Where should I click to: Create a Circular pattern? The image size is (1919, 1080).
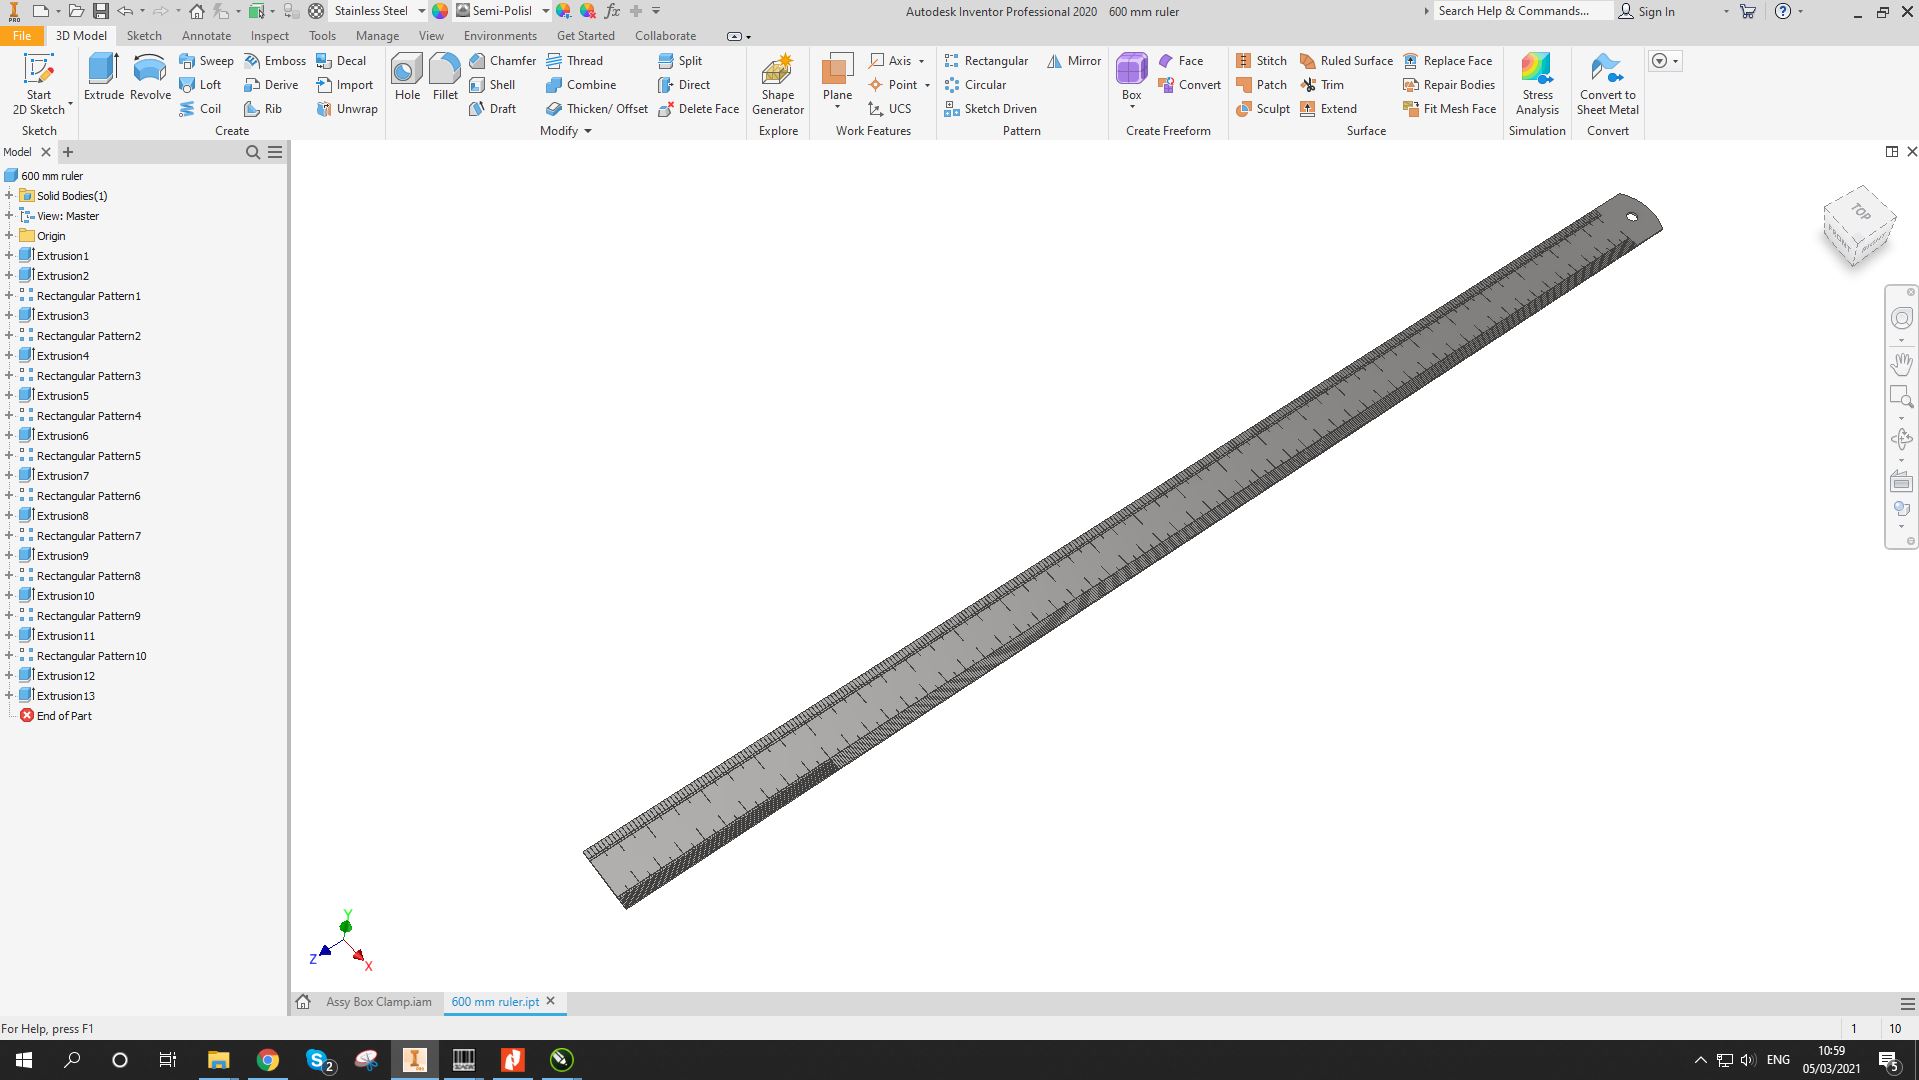(x=975, y=85)
